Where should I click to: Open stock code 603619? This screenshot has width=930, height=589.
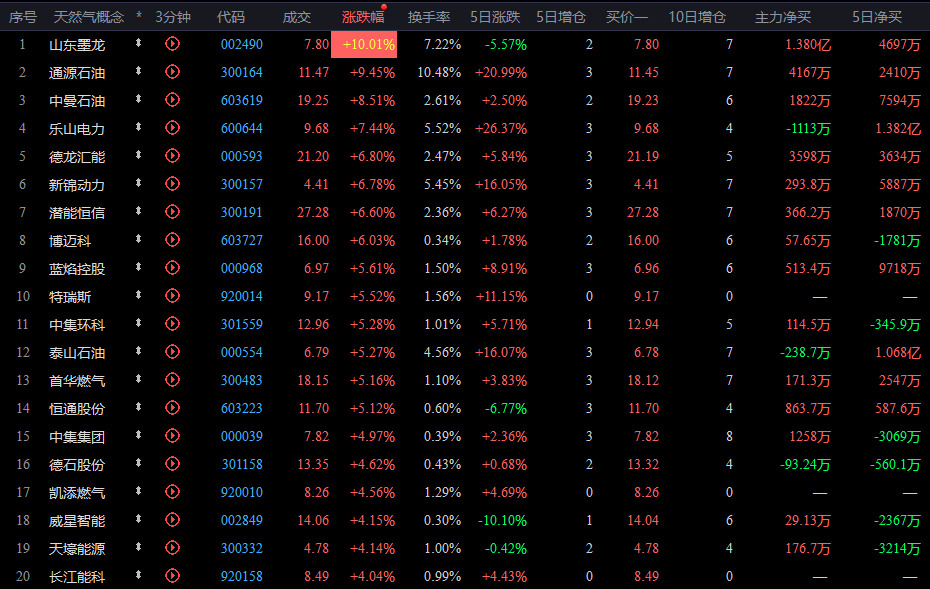(x=241, y=100)
